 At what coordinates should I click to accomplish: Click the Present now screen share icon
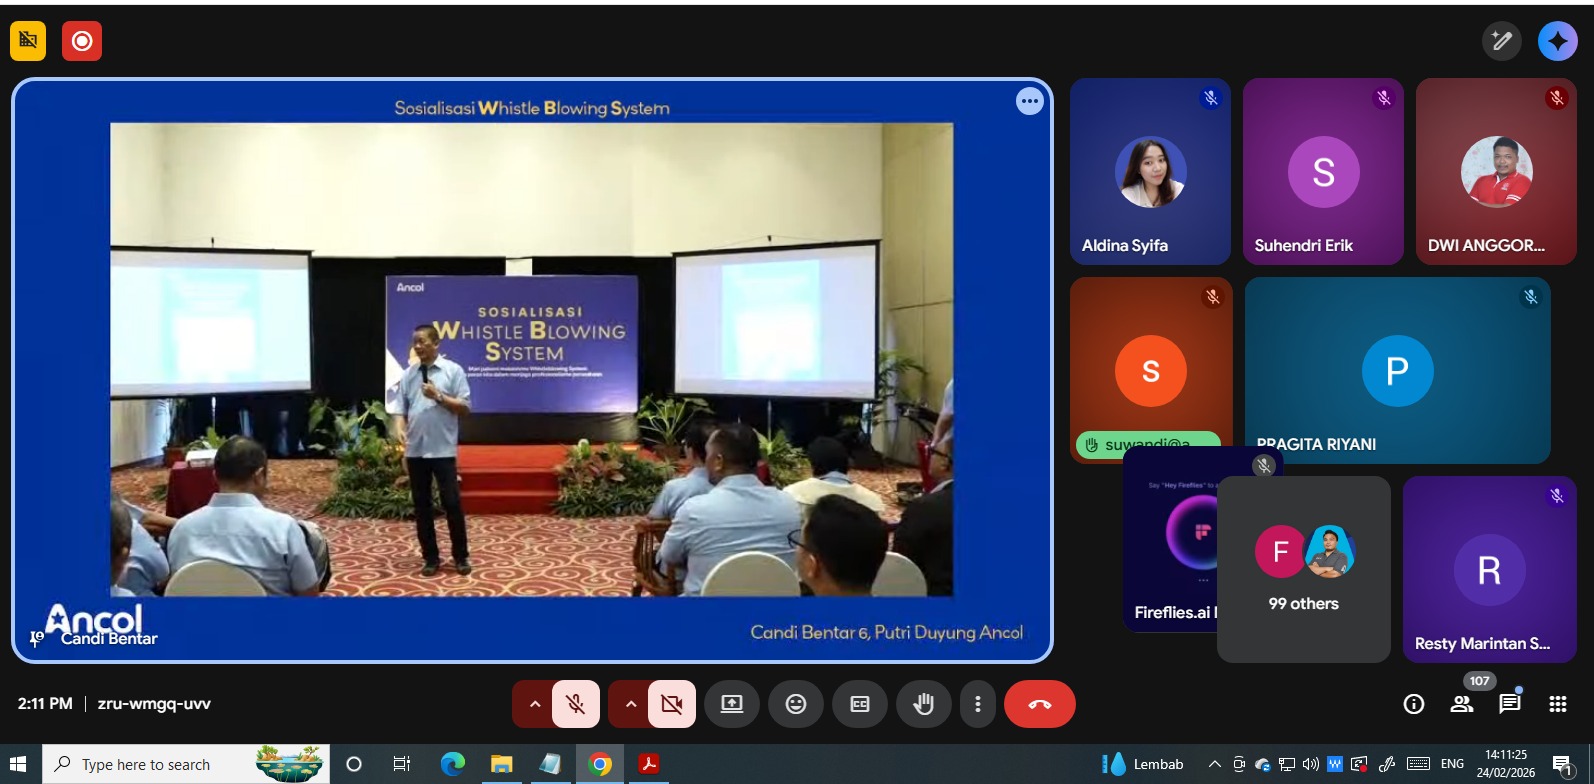(732, 704)
